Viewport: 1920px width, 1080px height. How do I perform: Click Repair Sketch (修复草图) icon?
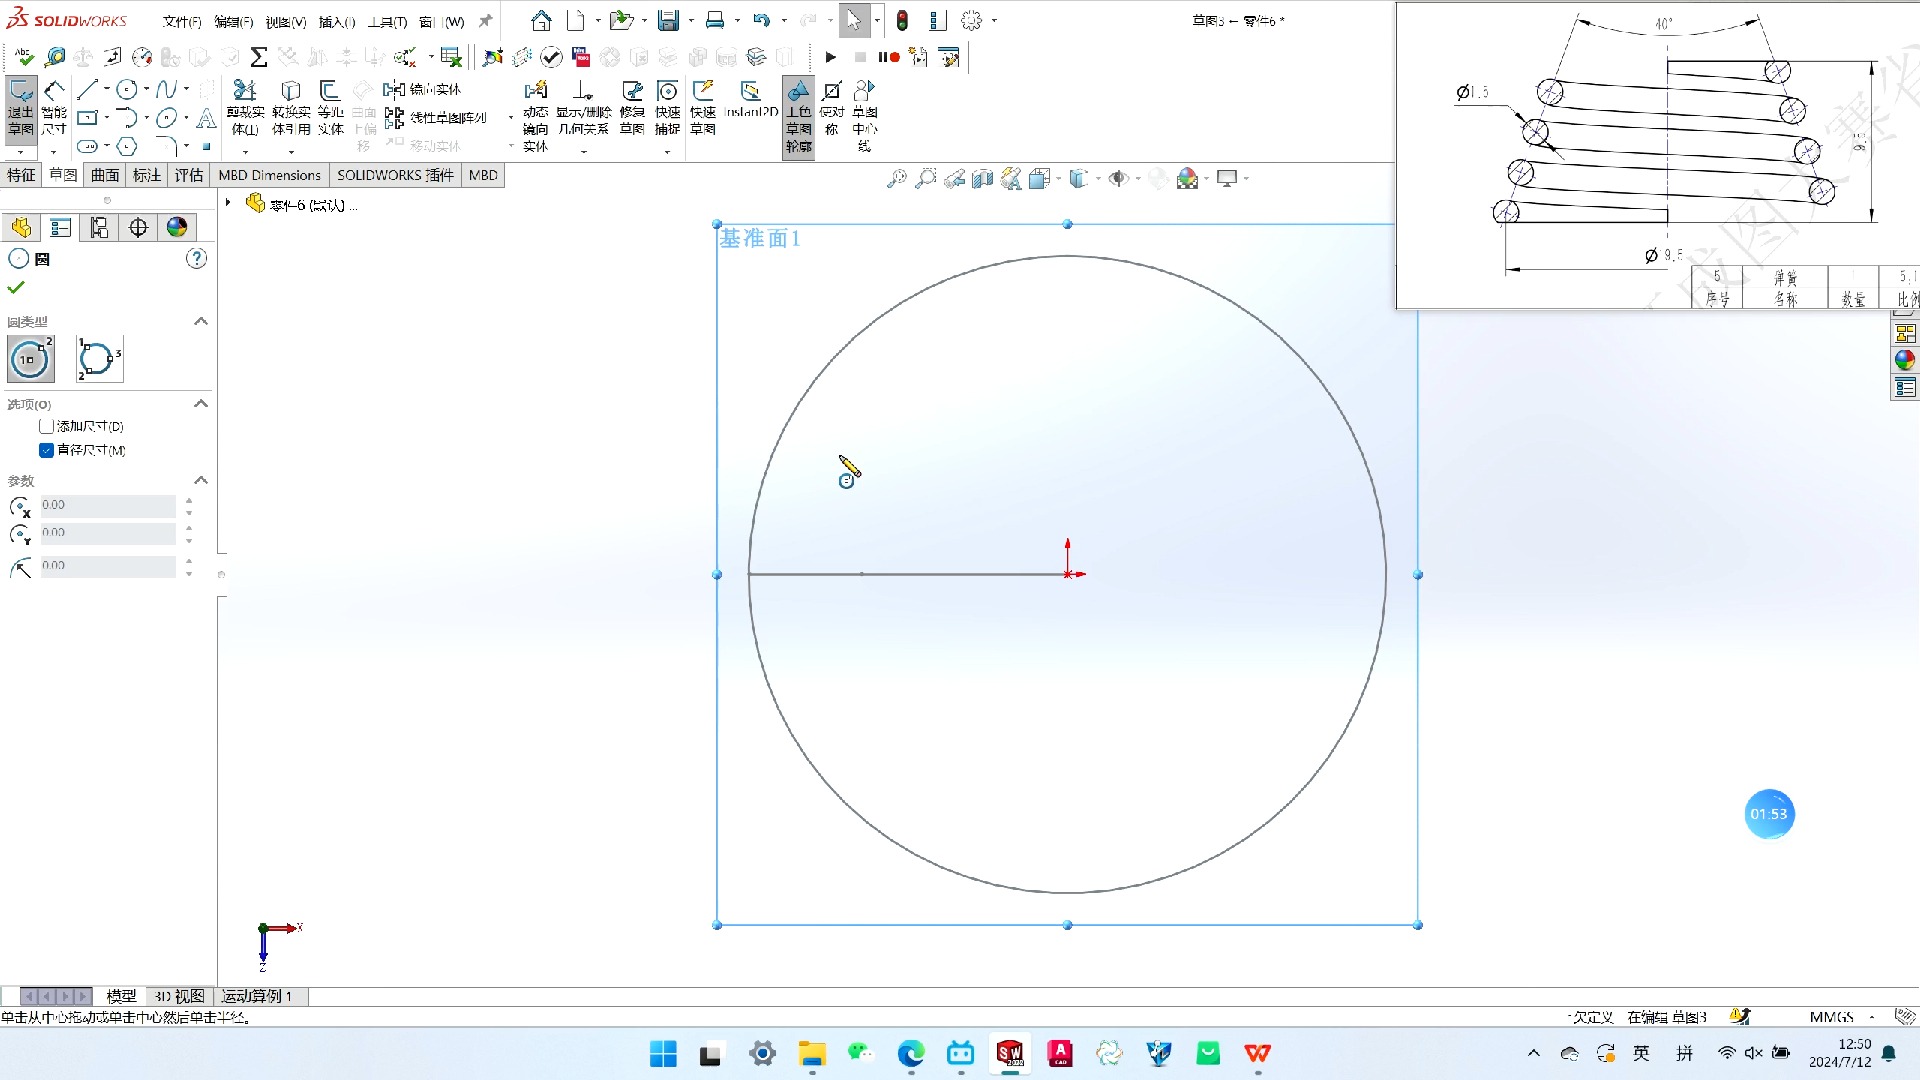[x=632, y=107]
